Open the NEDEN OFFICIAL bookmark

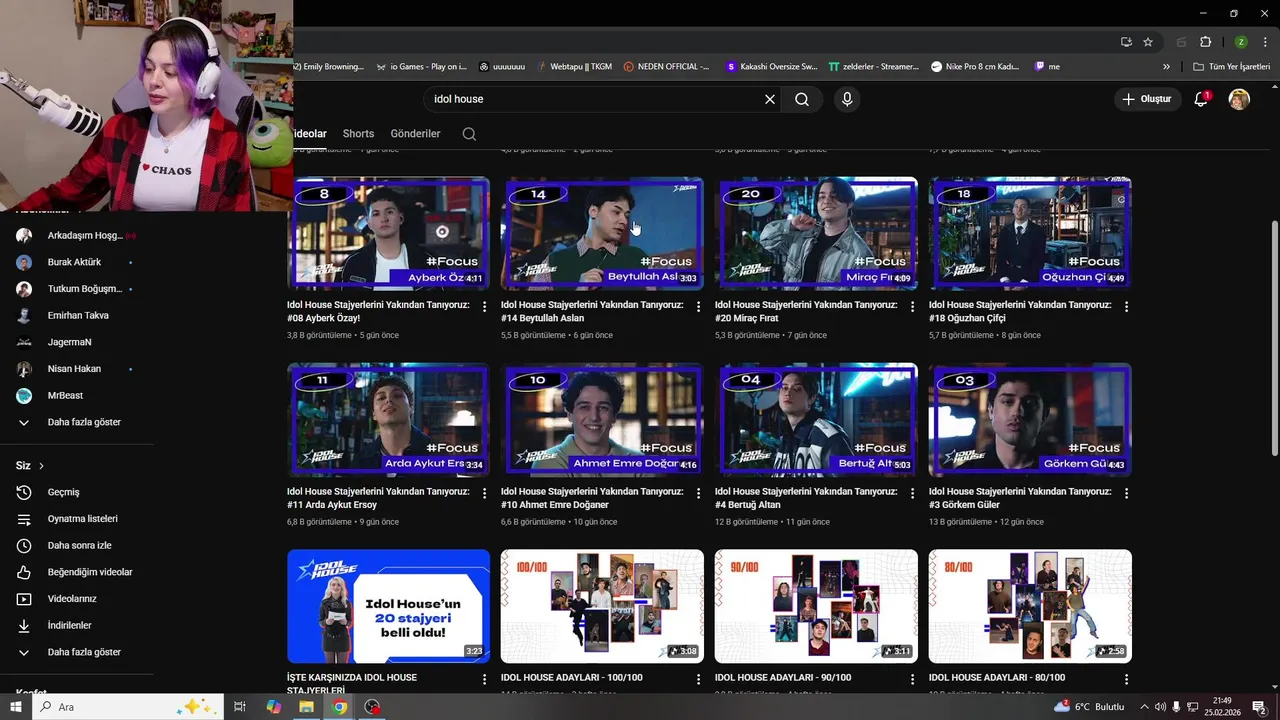(666, 67)
